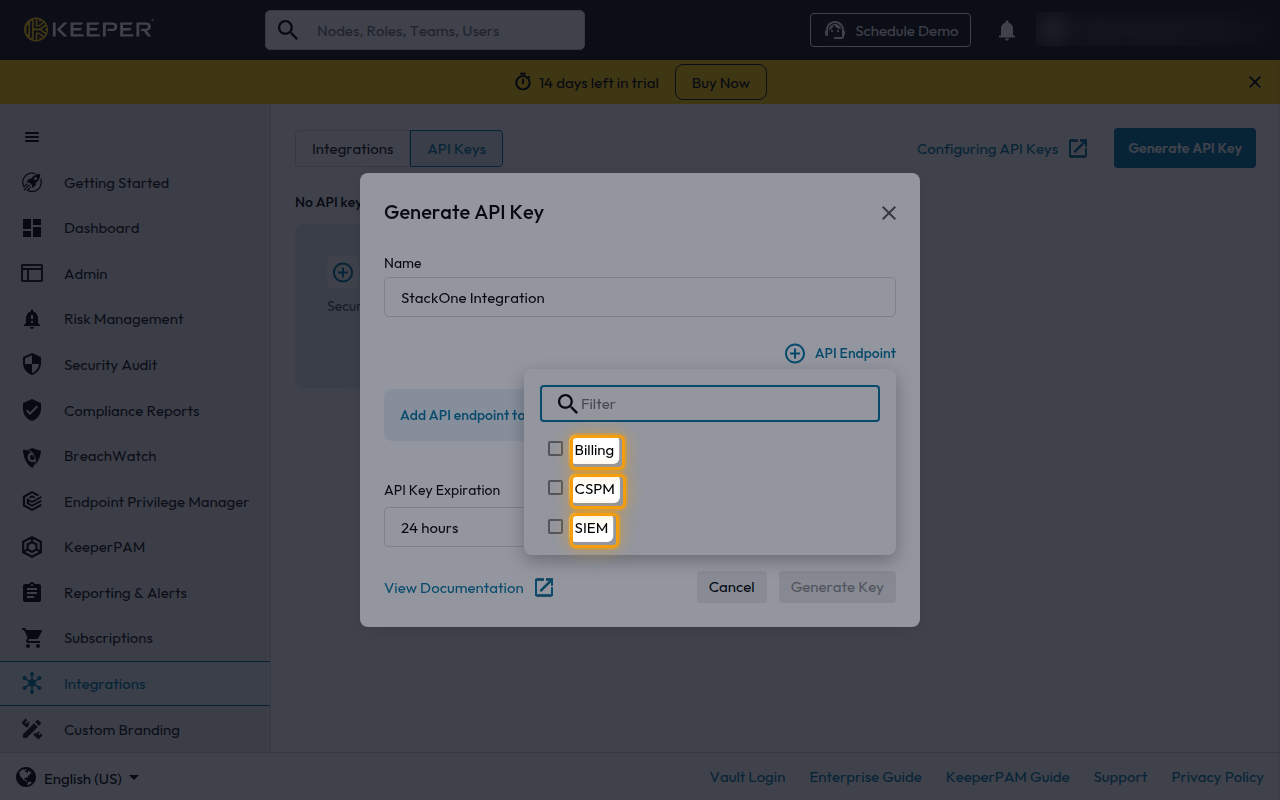Click the Dashboard grid icon

tap(32, 228)
